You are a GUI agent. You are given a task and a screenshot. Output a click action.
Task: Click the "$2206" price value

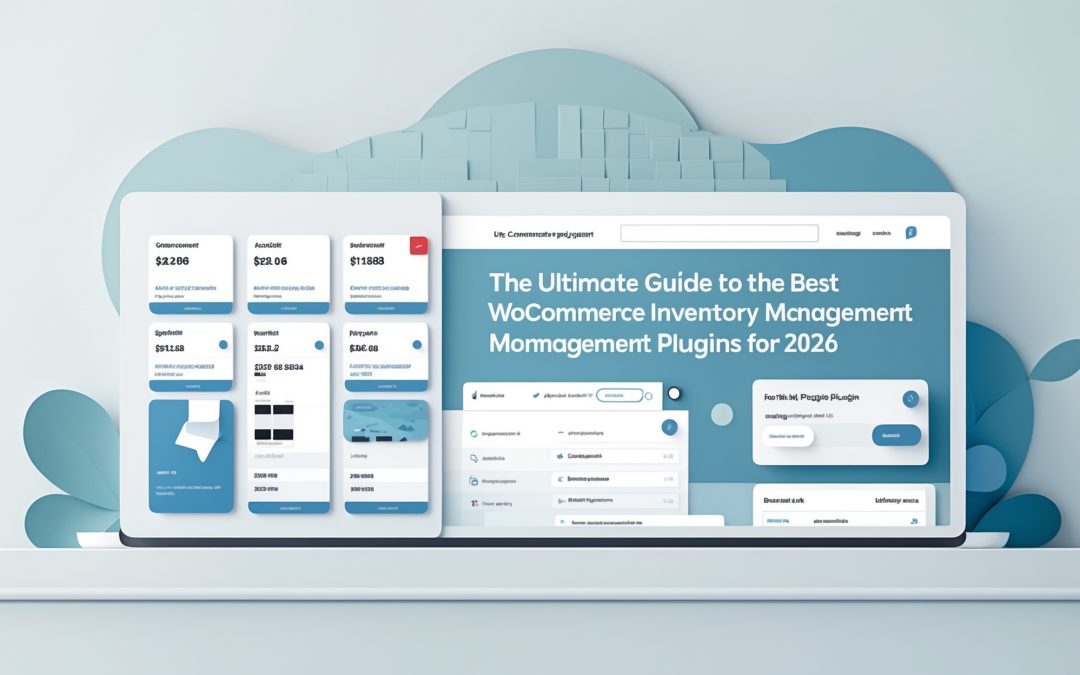click(x=172, y=261)
